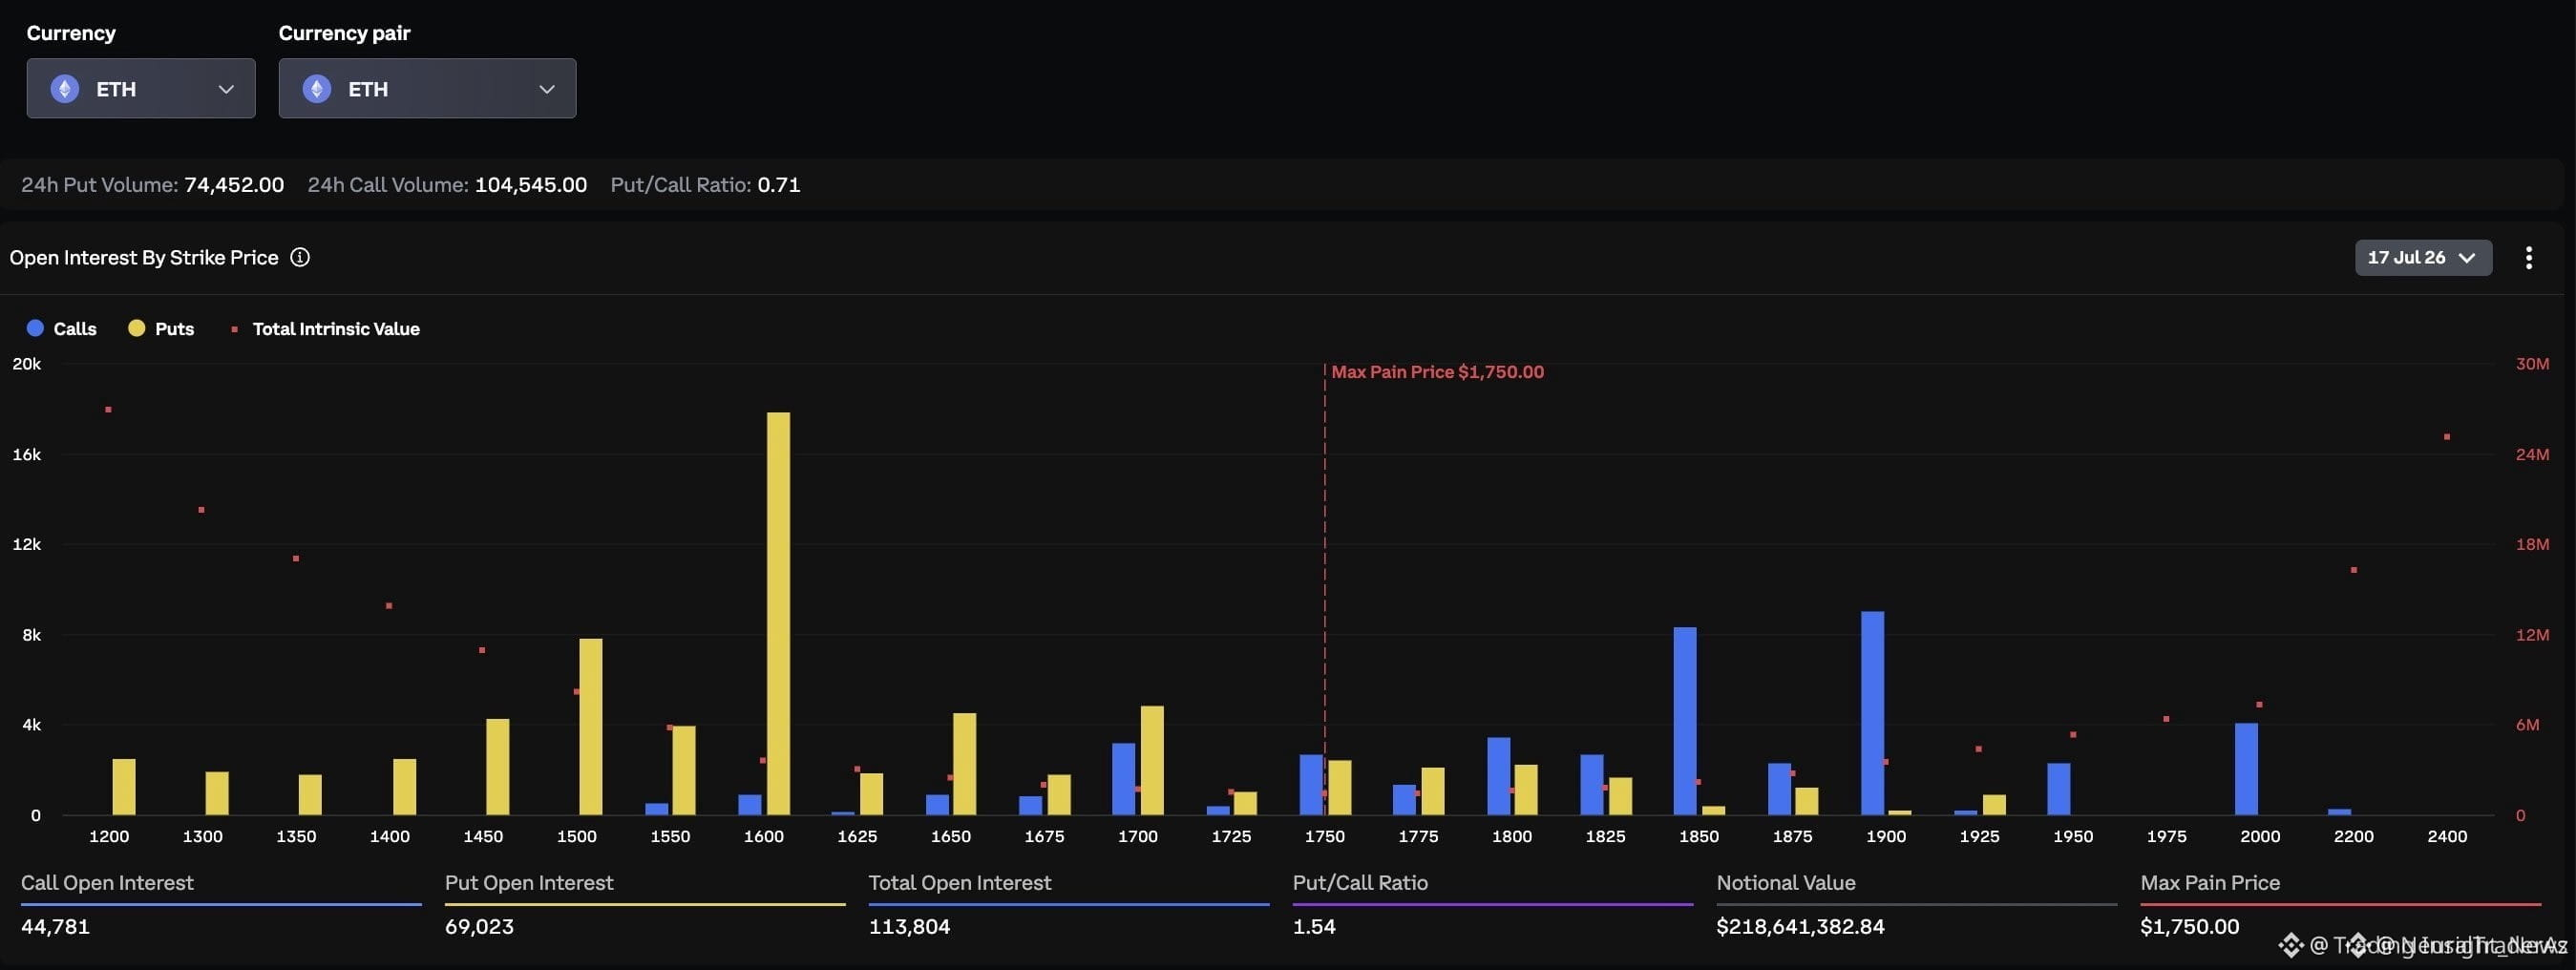Click the 2000 strike calls bar
This screenshot has width=2576, height=970.
coord(2246,768)
